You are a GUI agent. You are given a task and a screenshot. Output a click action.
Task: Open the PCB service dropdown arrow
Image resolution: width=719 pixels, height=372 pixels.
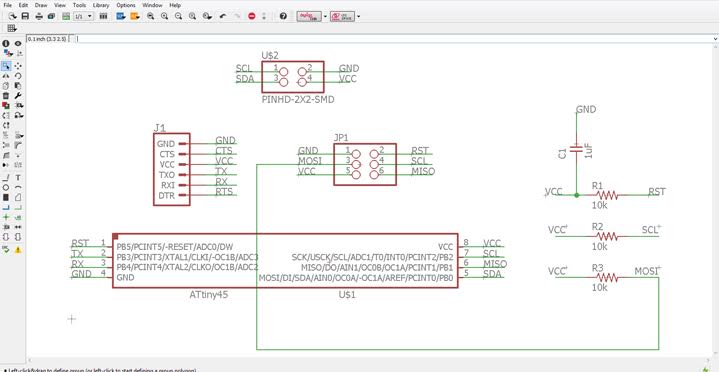click(358, 16)
